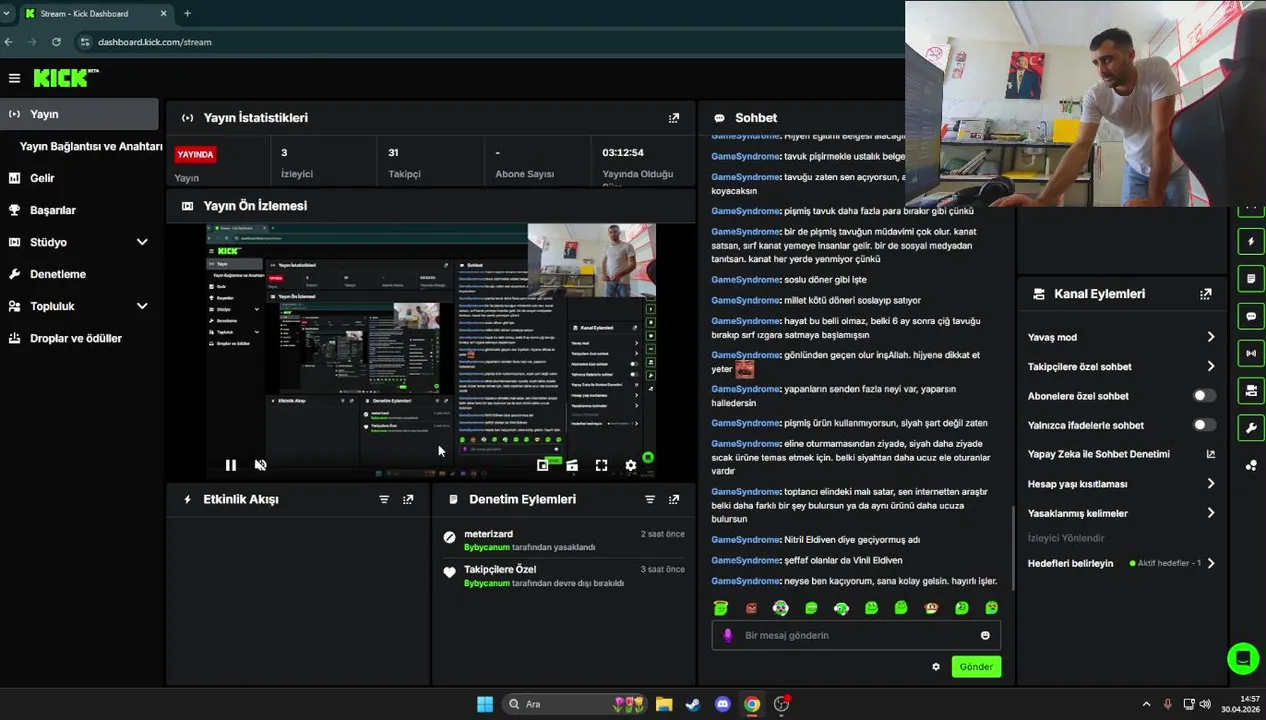Open filter options in Etkinlik Akışı
1266x720 pixels.
(x=384, y=499)
